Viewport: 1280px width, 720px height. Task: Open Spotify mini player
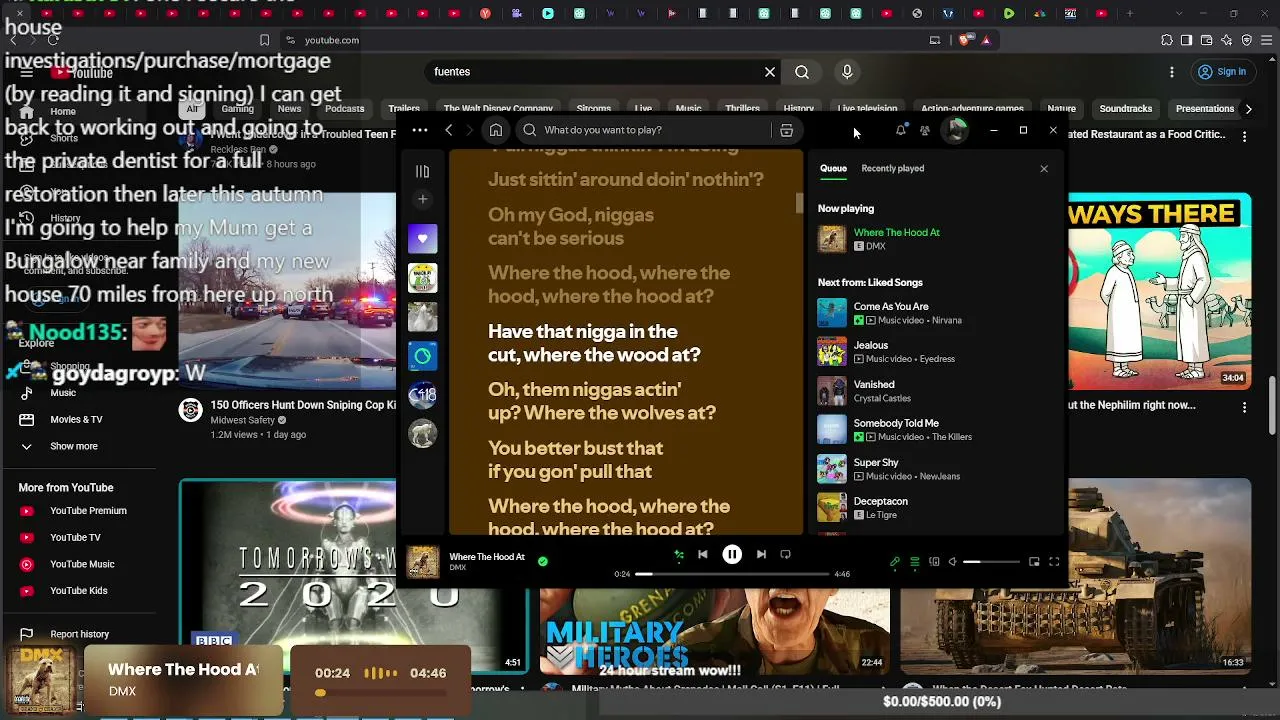[1034, 562]
